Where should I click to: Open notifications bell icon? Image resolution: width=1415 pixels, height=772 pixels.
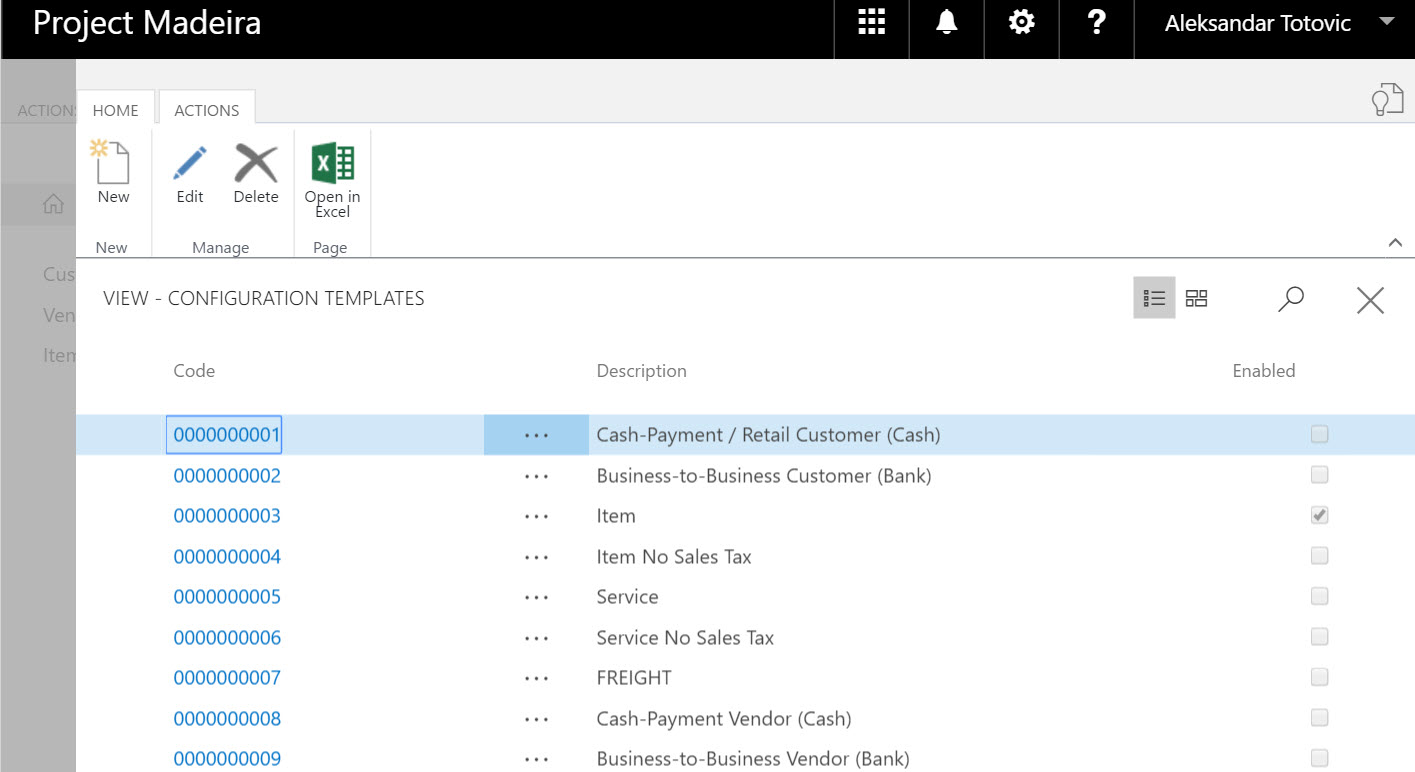pos(946,23)
